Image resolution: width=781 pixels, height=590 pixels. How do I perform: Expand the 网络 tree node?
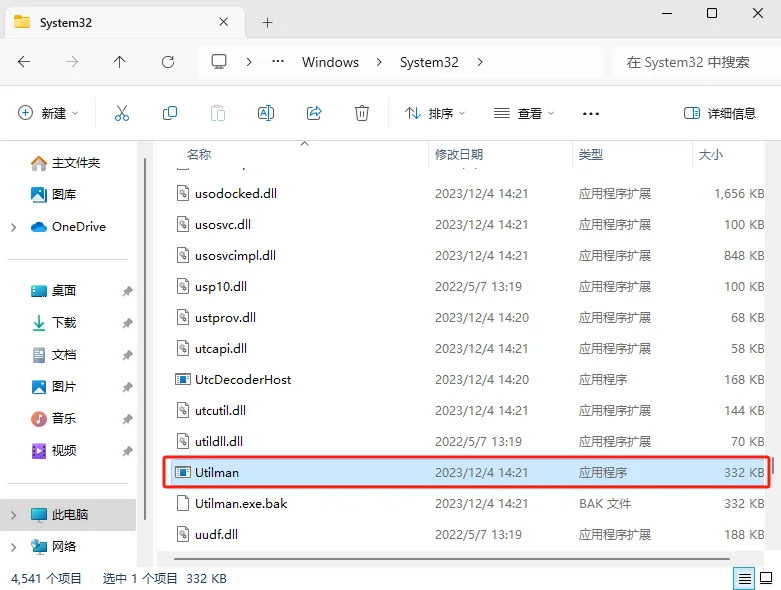click(x=13, y=547)
